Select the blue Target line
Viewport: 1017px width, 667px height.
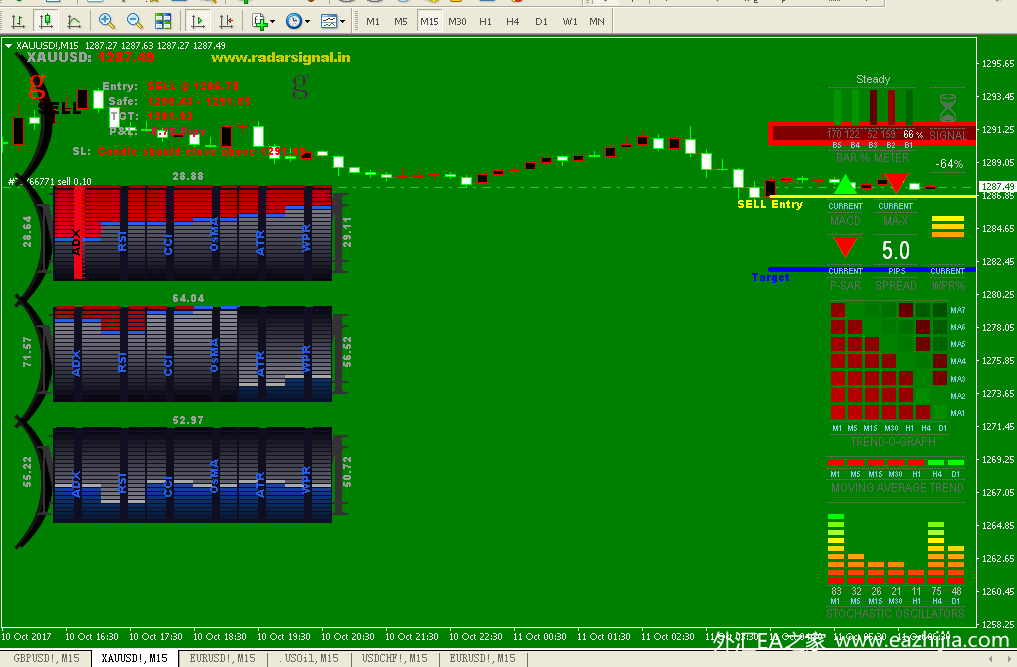pyautogui.click(x=872, y=269)
